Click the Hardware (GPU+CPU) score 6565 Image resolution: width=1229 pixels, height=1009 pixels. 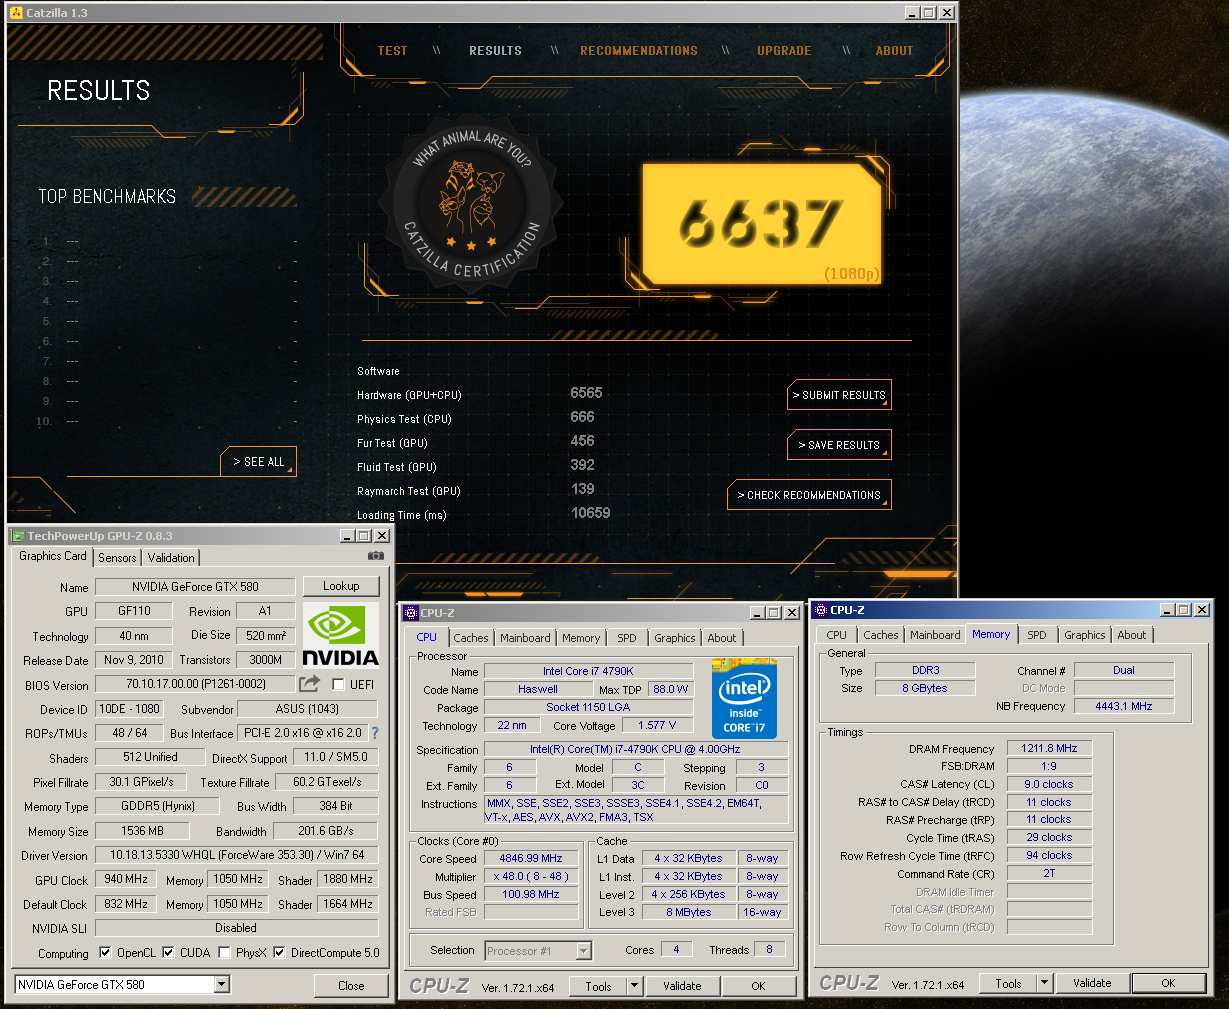point(586,393)
